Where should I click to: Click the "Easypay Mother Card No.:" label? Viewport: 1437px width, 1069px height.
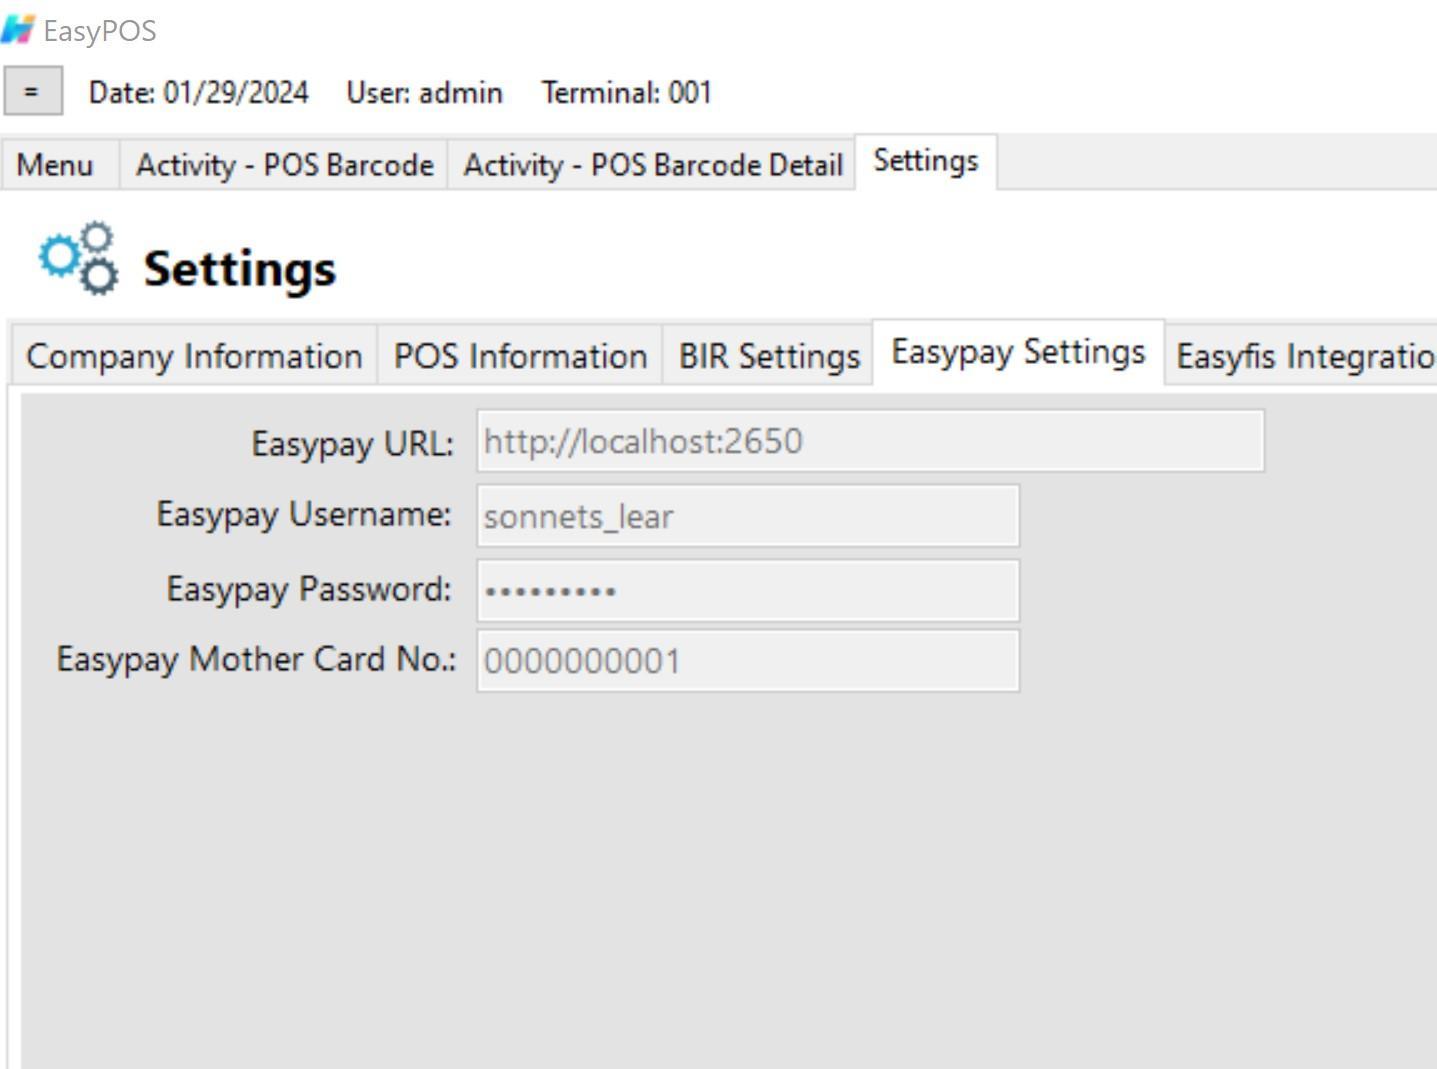pos(256,659)
